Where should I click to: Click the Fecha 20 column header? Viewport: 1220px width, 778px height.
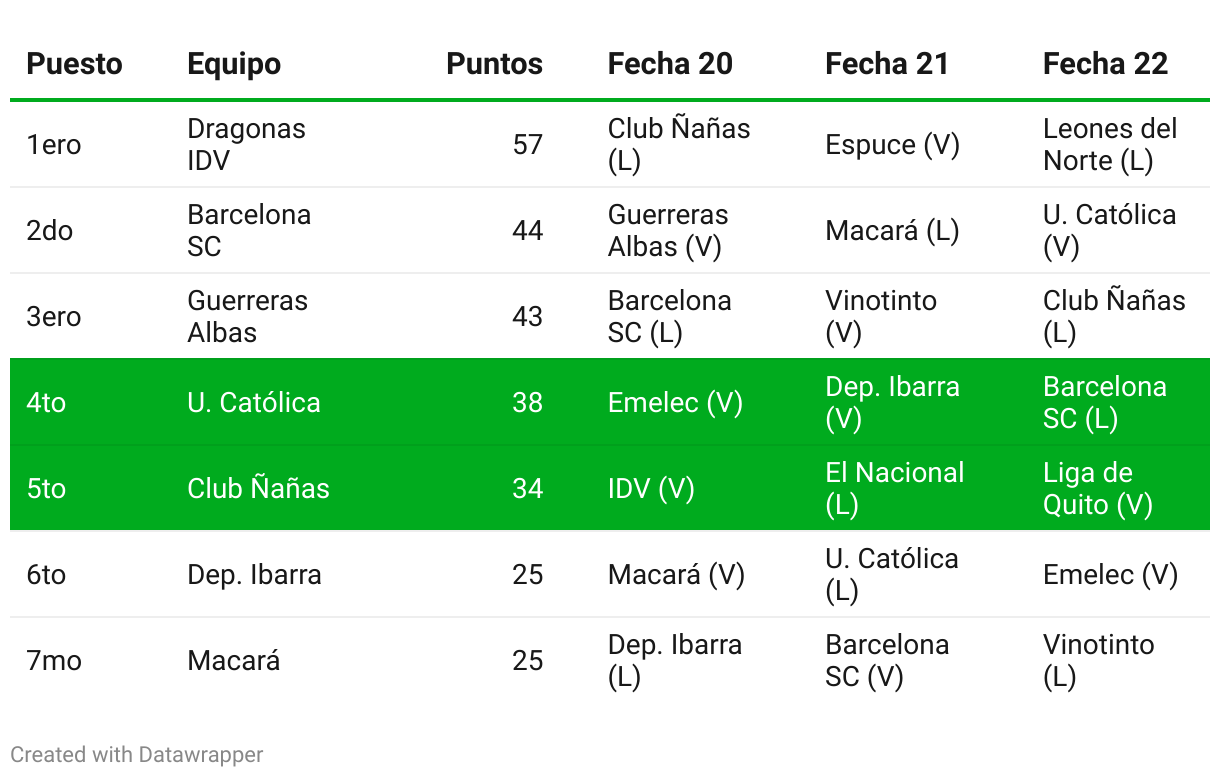[x=670, y=64]
